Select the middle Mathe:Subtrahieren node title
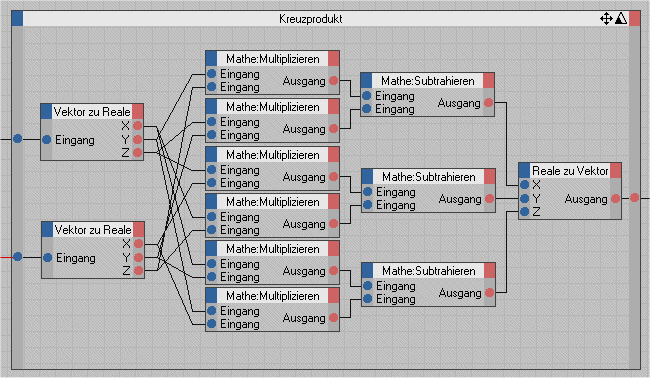 pyautogui.click(x=428, y=177)
